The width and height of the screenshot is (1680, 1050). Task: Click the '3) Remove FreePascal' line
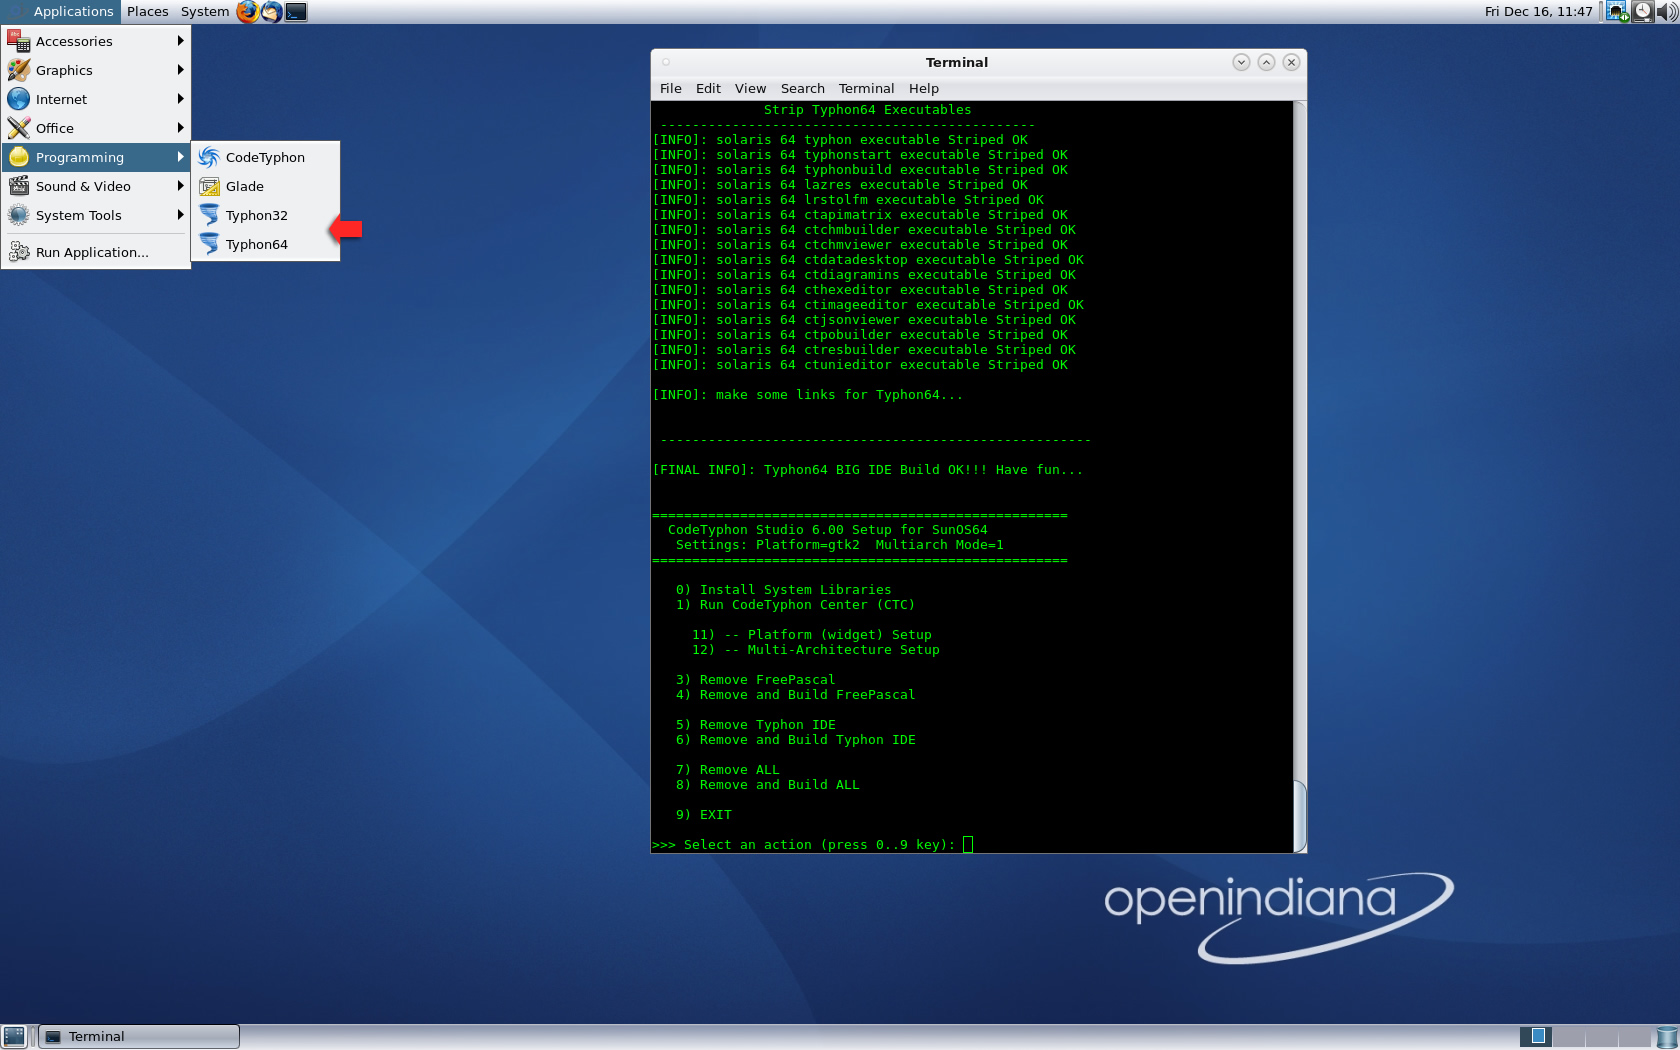point(755,680)
